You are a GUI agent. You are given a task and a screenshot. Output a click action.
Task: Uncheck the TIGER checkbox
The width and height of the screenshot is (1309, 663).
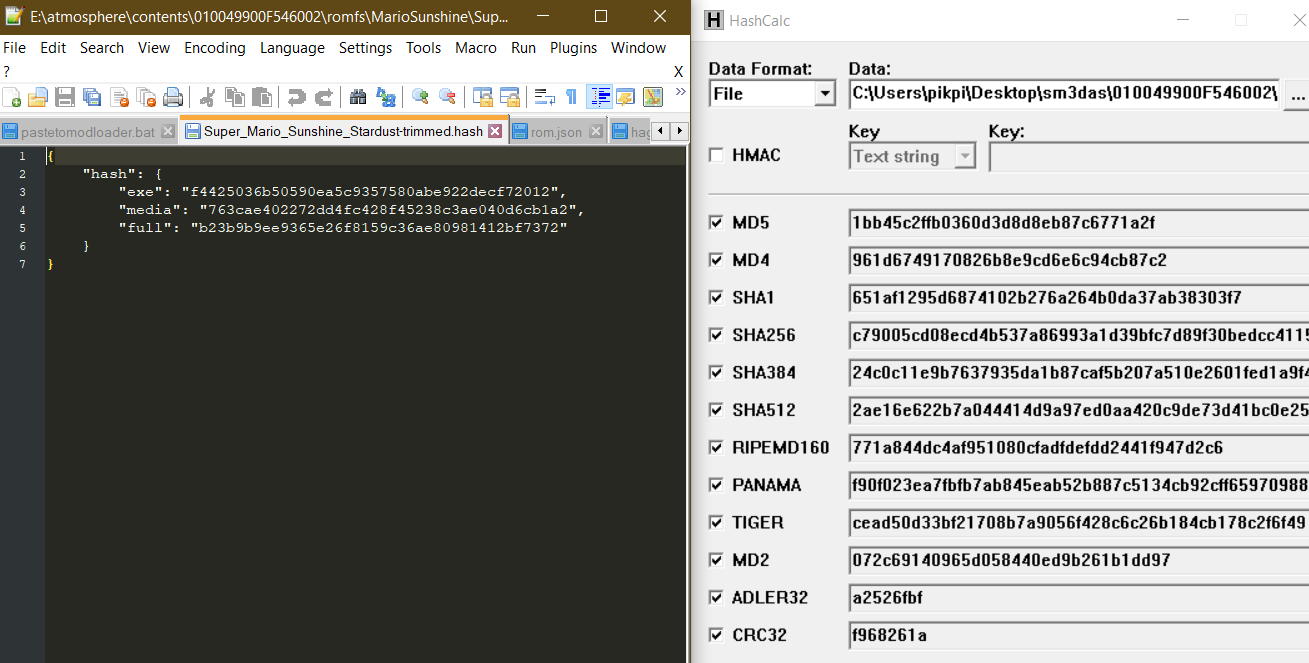(x=716, y=522)
